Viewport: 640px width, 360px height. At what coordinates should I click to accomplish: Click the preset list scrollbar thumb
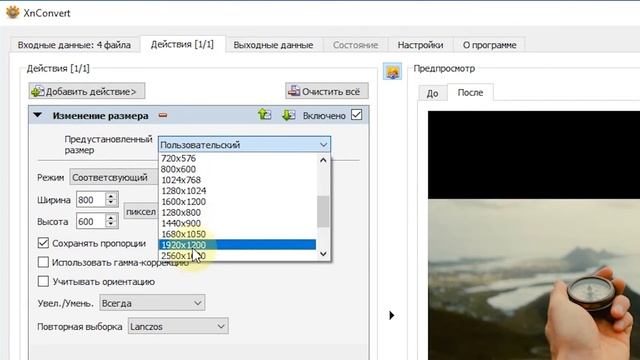(x=323, y=211)
